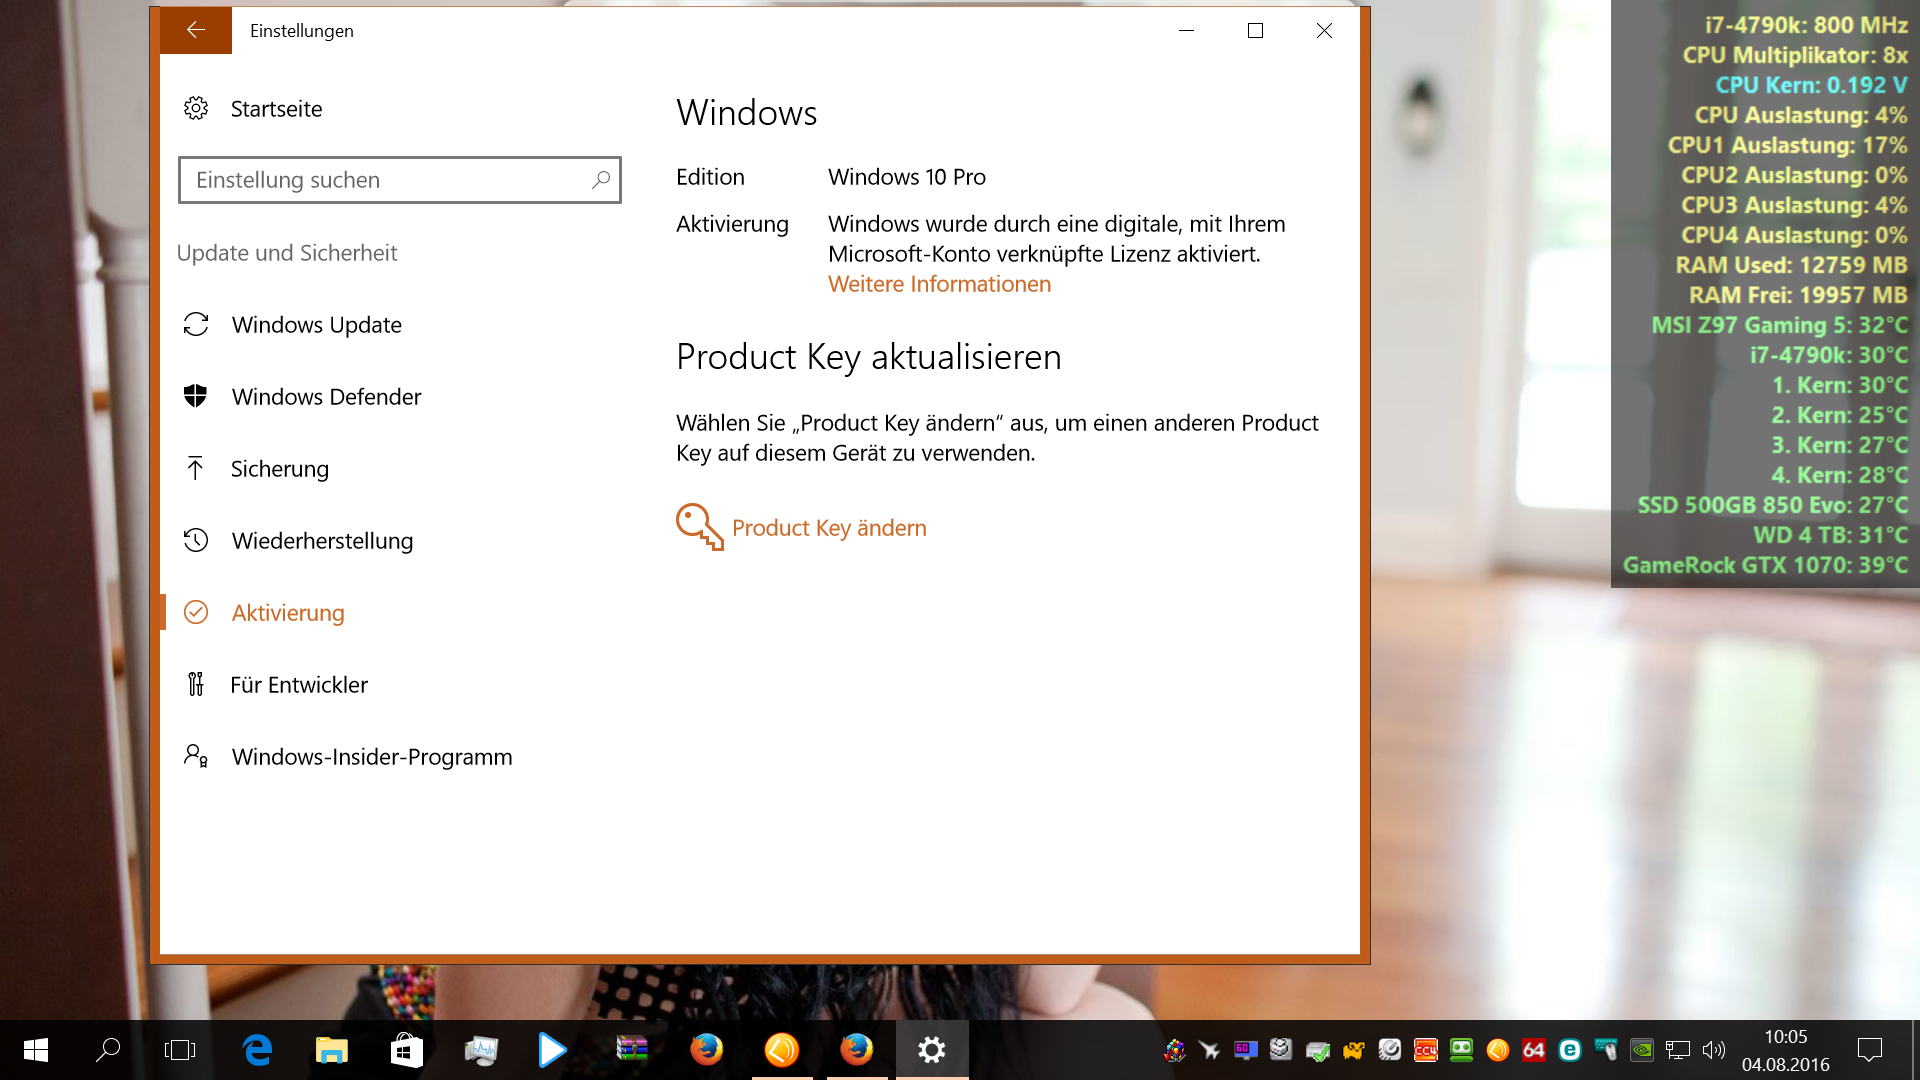
Task: Click the volume speaker tray icon
Action: click(x=1714, y=1049)
